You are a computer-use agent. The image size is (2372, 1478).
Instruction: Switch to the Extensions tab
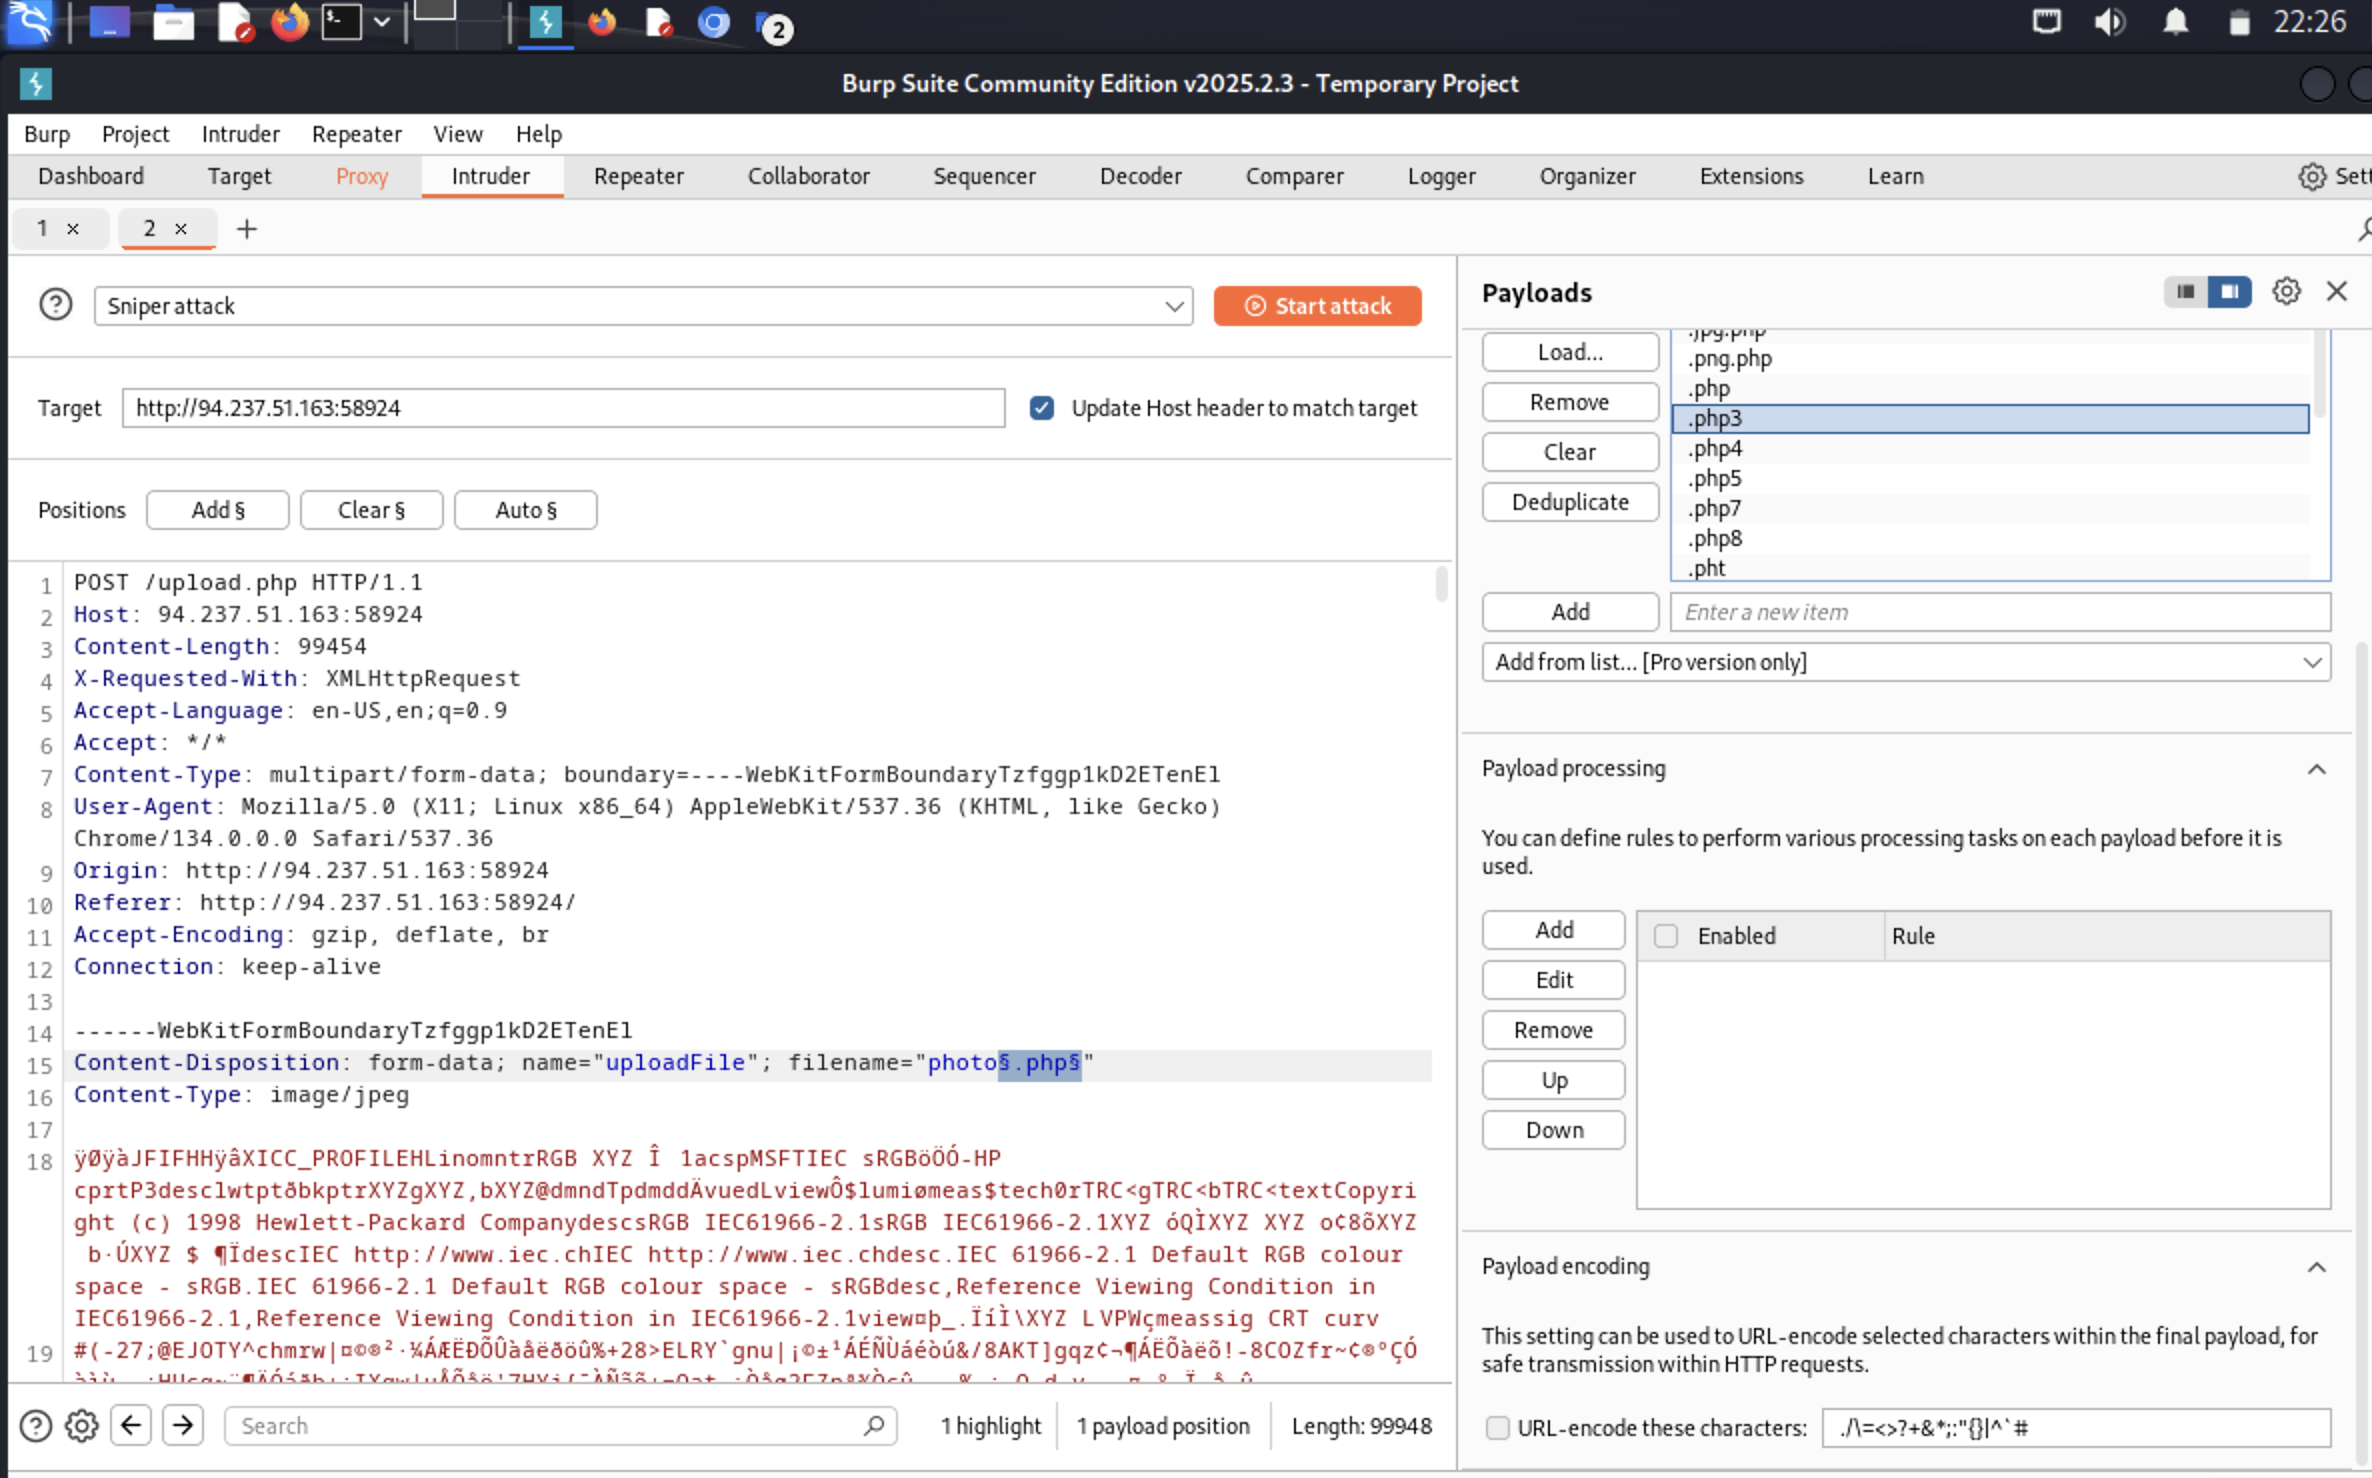click(x=1752, y=177)
